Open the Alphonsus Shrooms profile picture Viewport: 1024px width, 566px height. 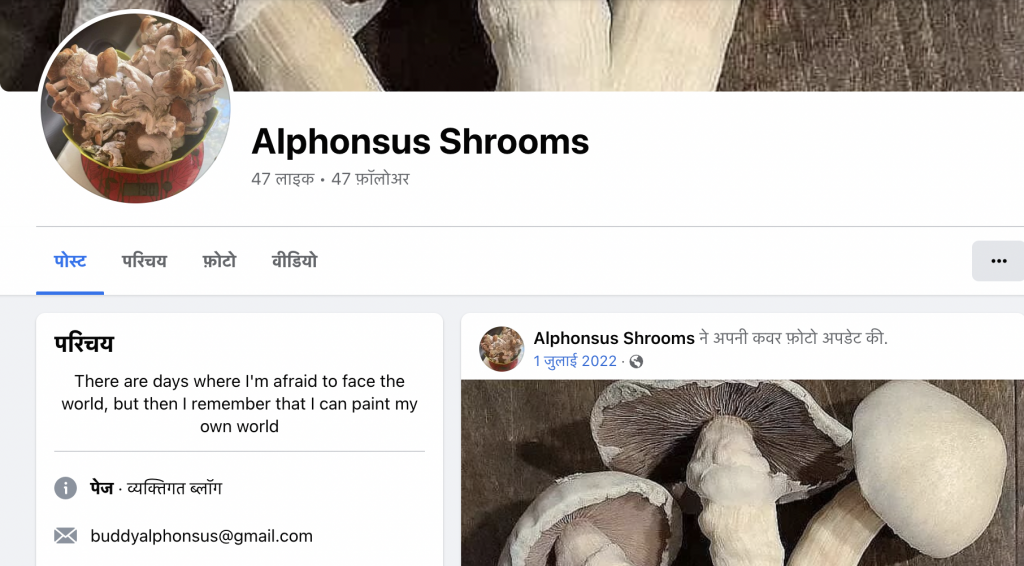pos(136,108)
